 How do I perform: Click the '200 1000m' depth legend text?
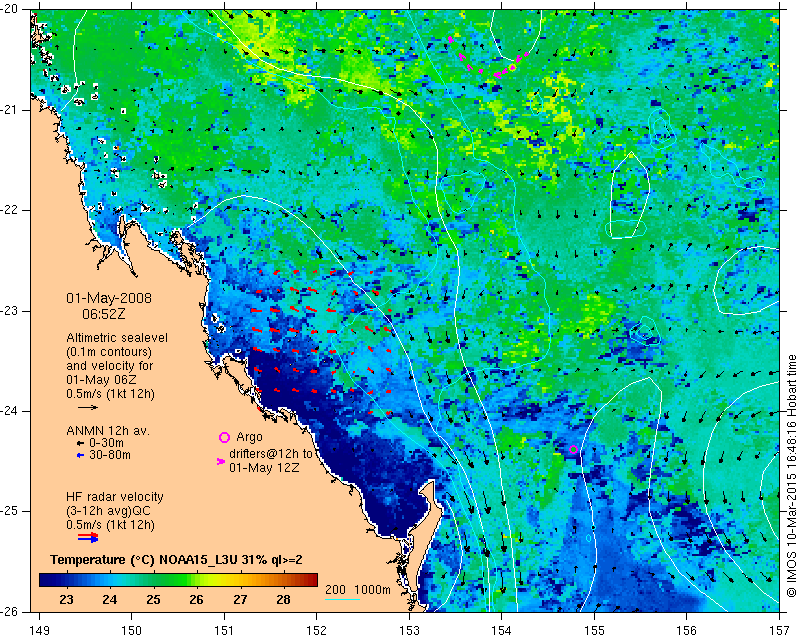click(358, 590)
